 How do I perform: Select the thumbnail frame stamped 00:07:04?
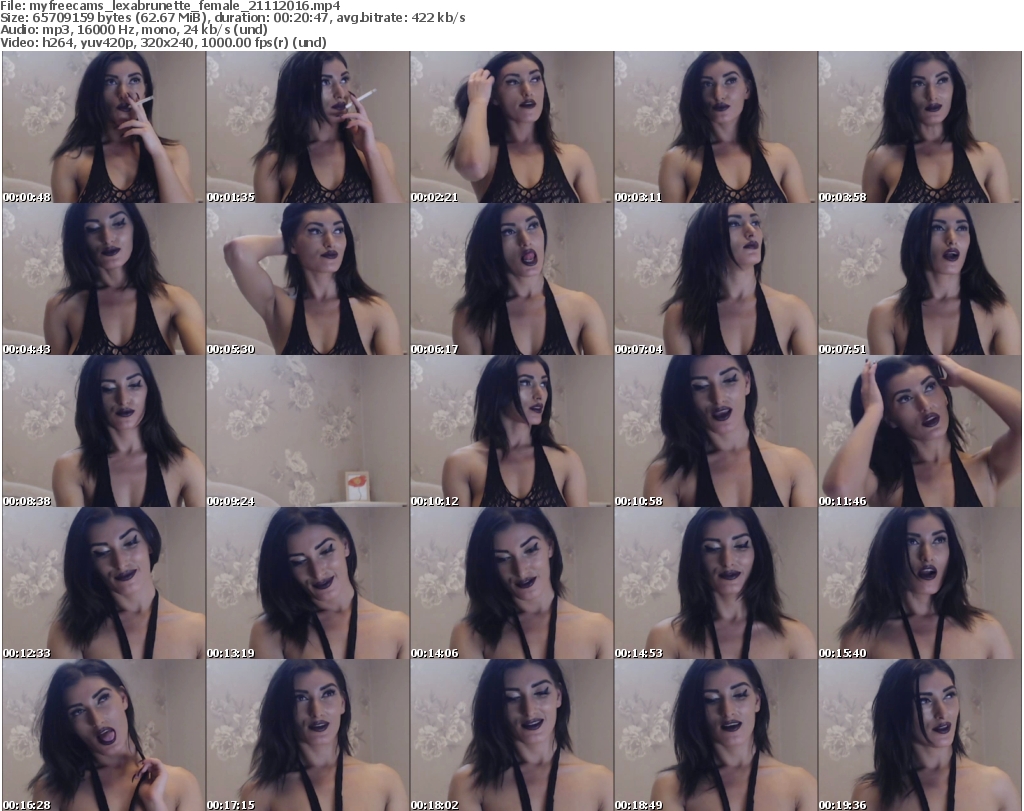716,279
